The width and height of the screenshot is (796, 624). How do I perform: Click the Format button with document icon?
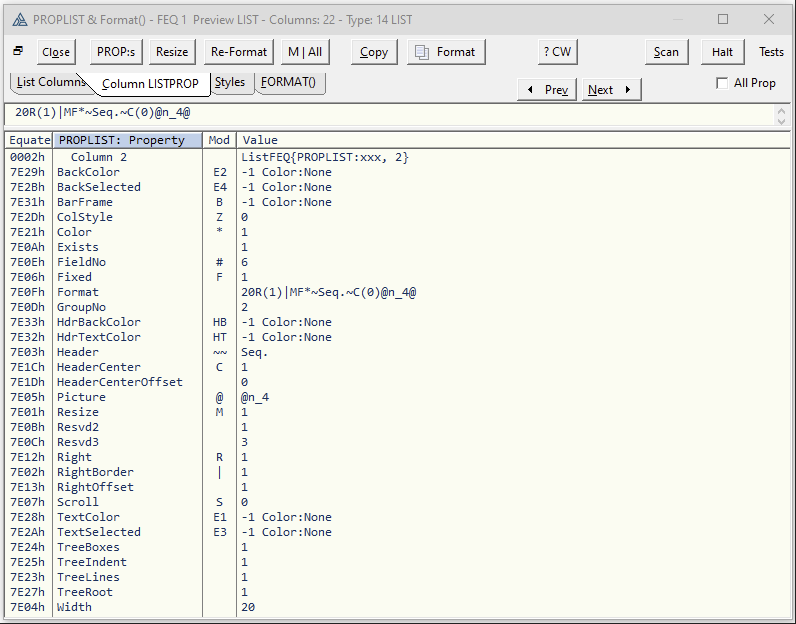(445, 52)
